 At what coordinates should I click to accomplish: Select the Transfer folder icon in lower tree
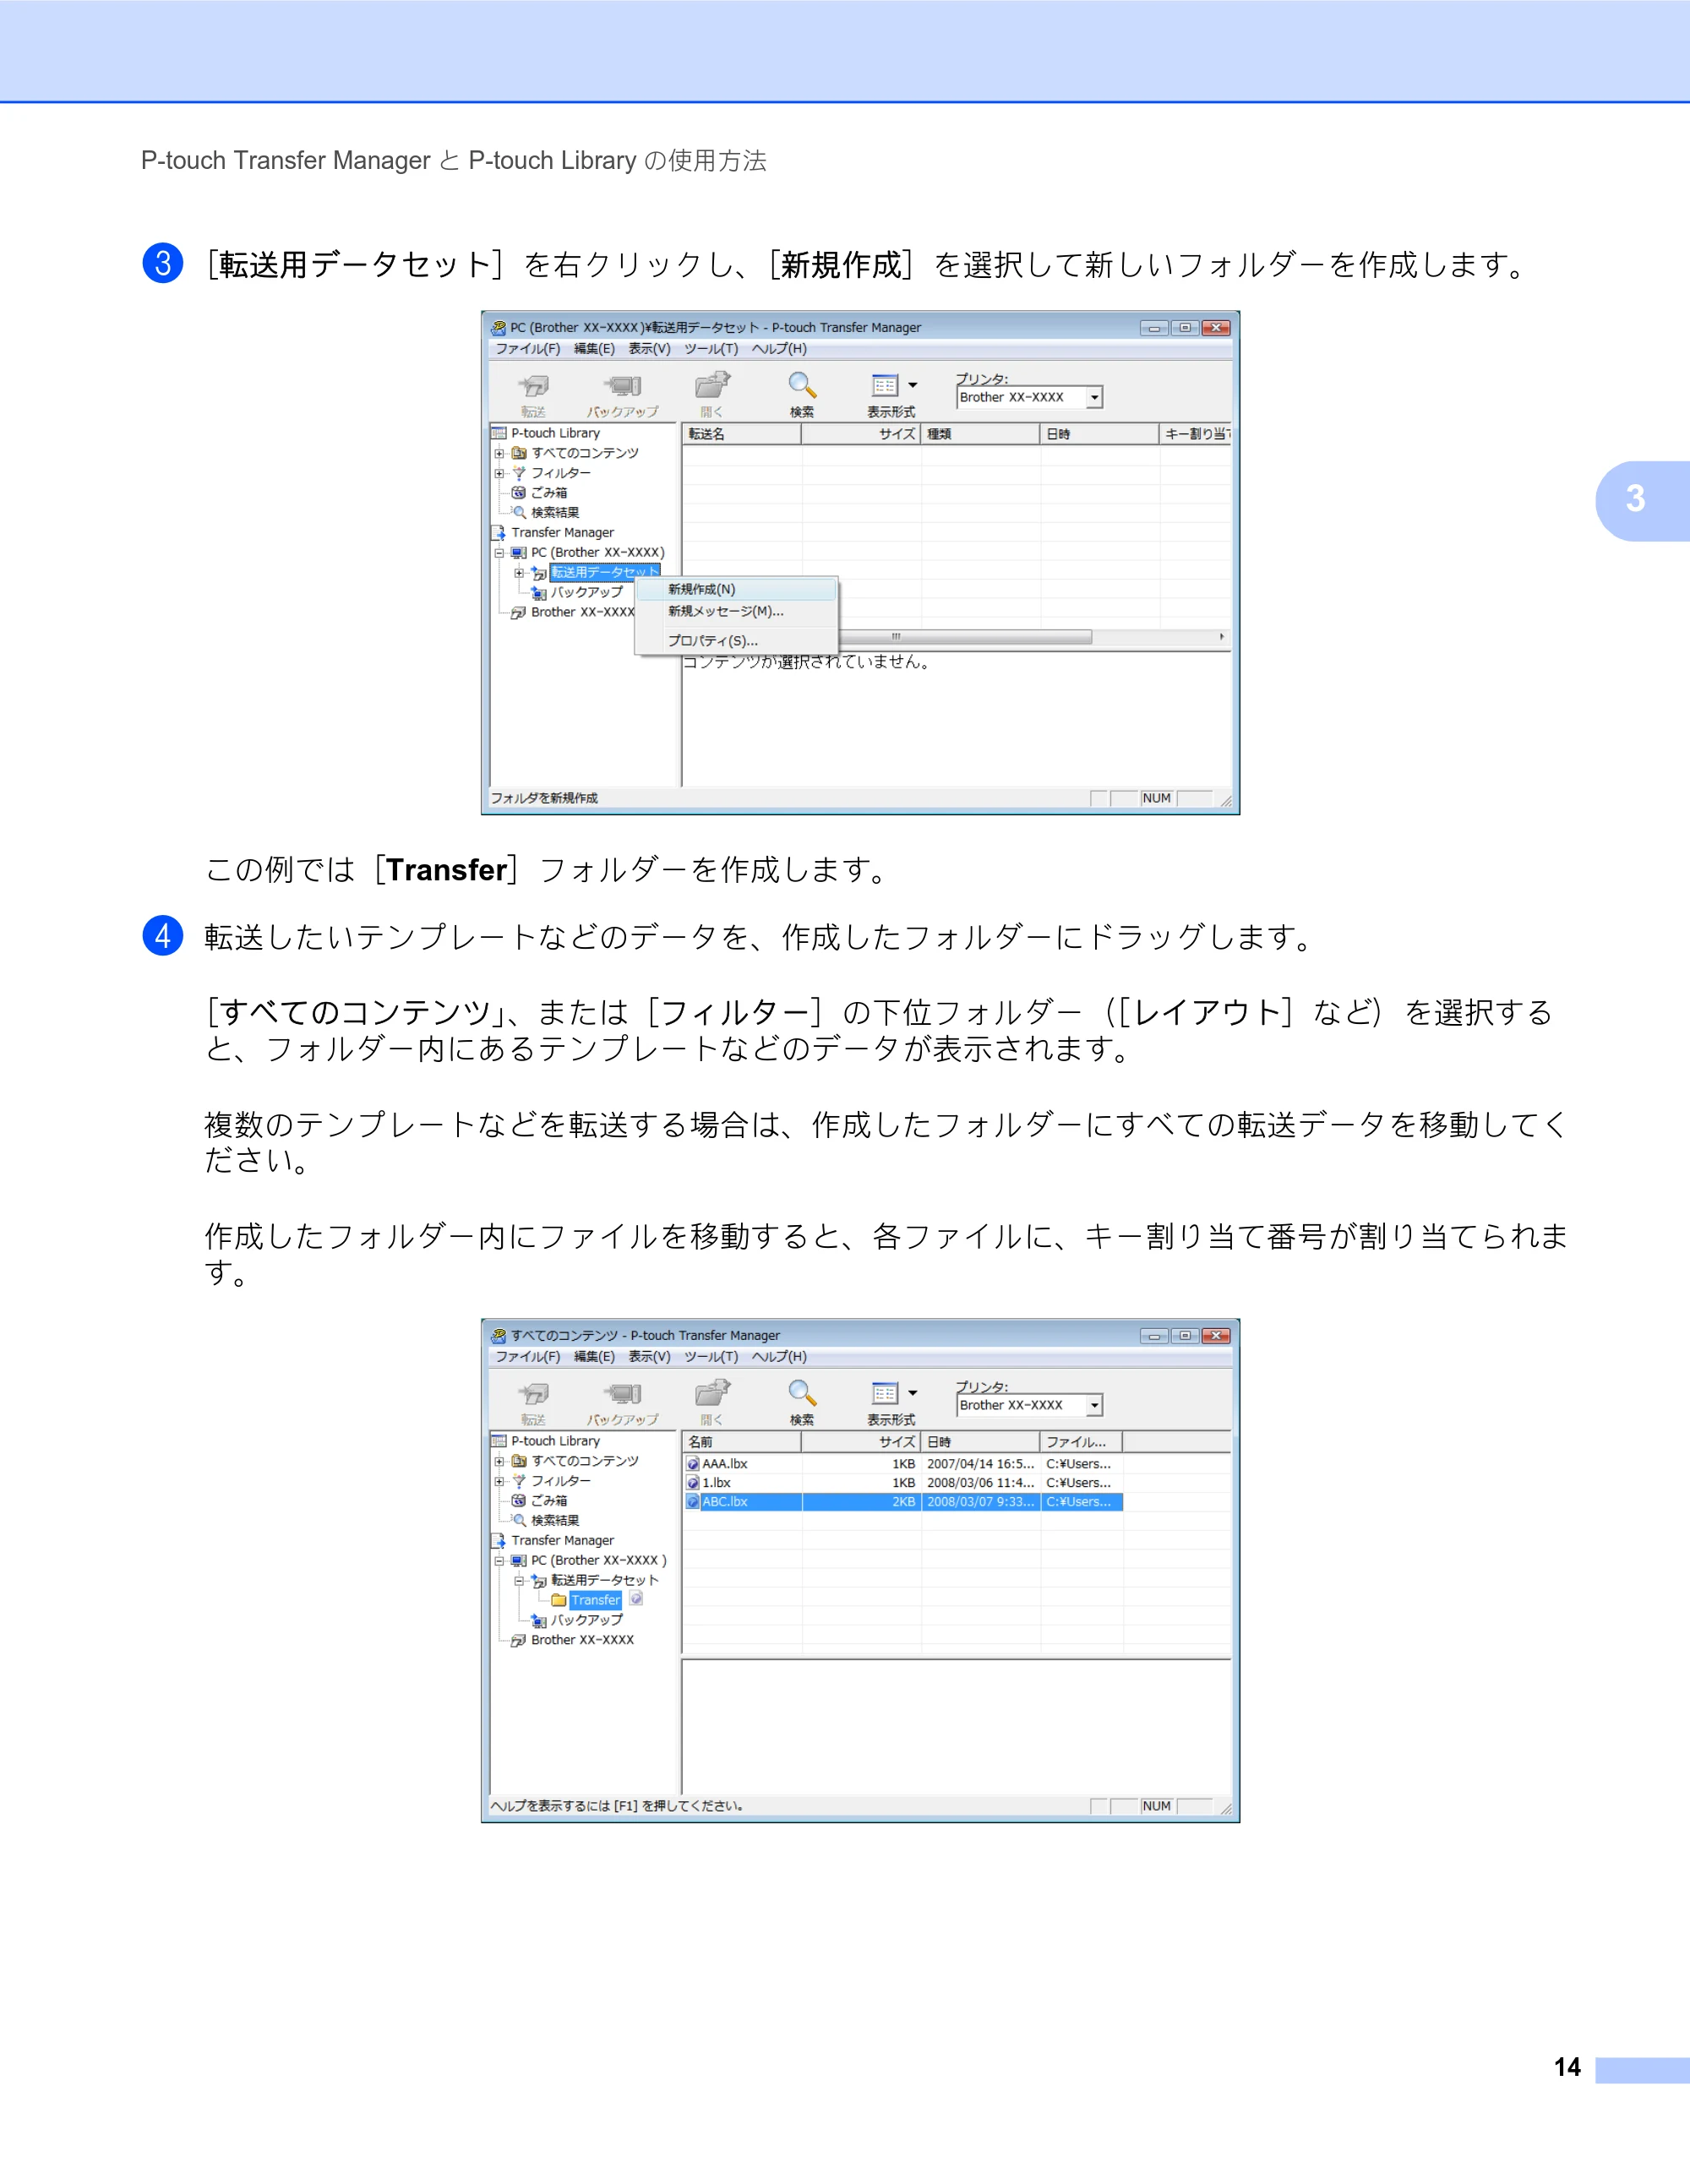click(x=559, y=1600)
